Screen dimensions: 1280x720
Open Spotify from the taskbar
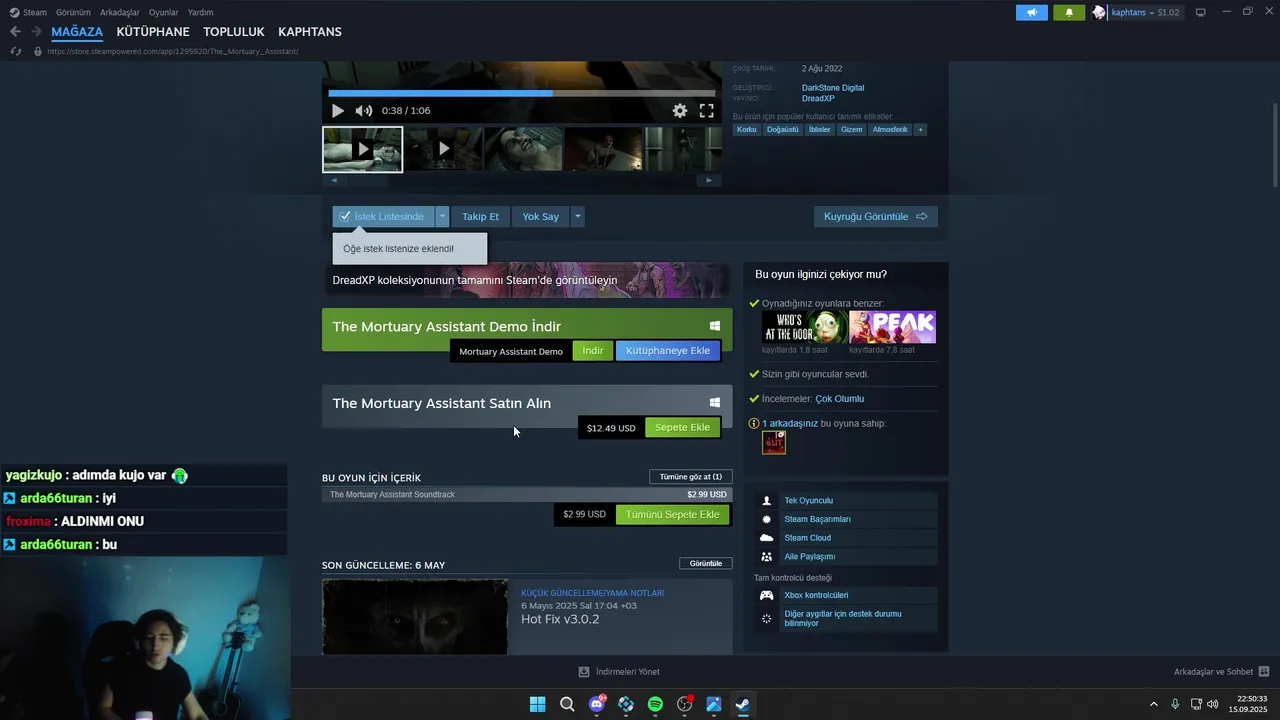(x=655, y=704)
